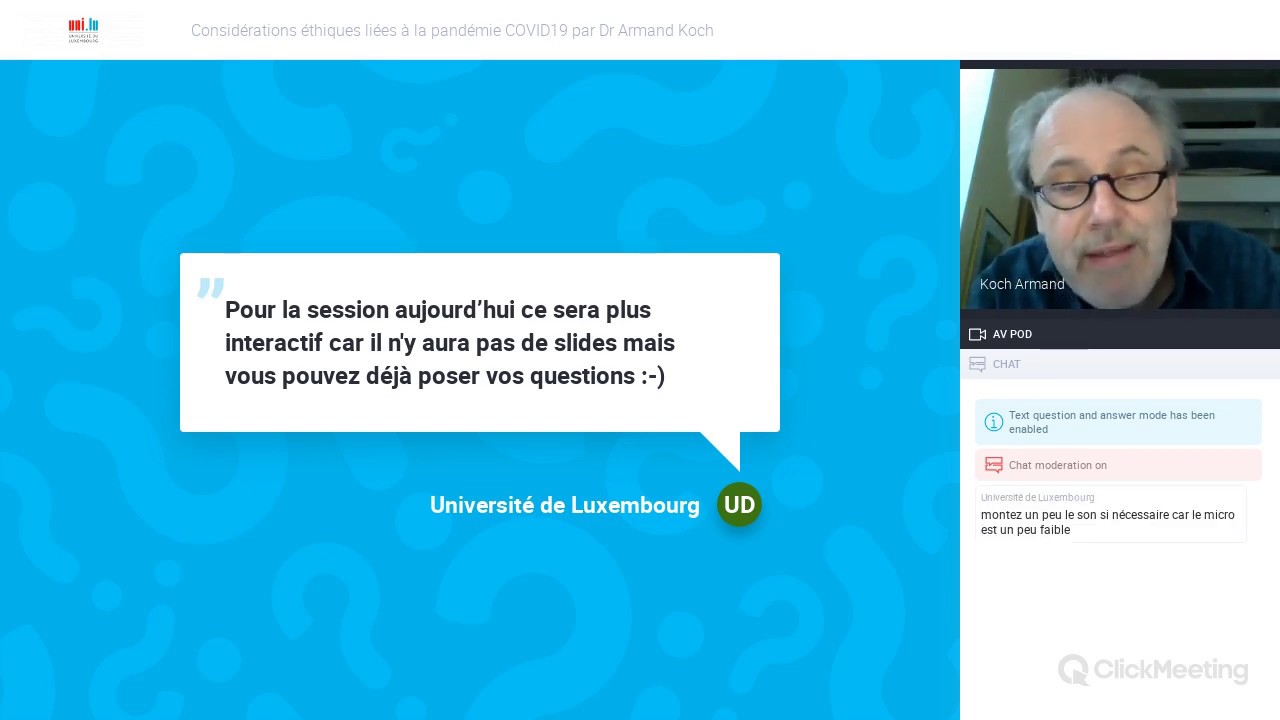The height and width of the screenshot is (720, 1280).
Task: Click the AV POD camera icon
Action: tap(977, 334)
